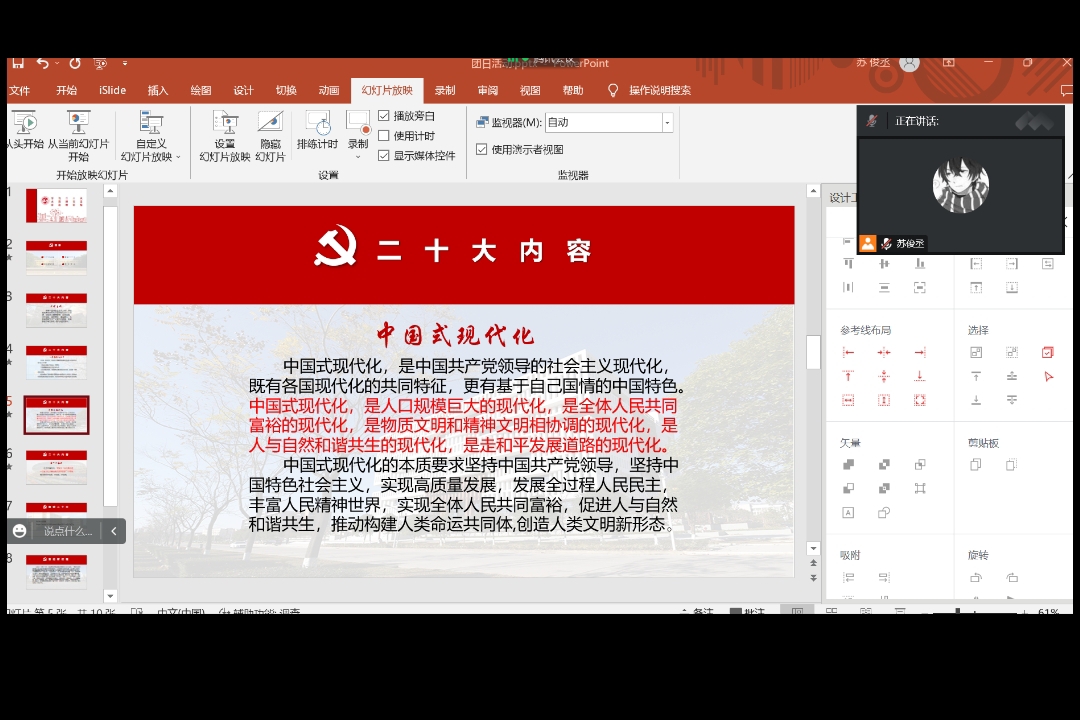Switch to the 插入 ribbon tab
The width and height of the screenshot is (1080, 720).
pyautogui.click(x=158, y=90)
